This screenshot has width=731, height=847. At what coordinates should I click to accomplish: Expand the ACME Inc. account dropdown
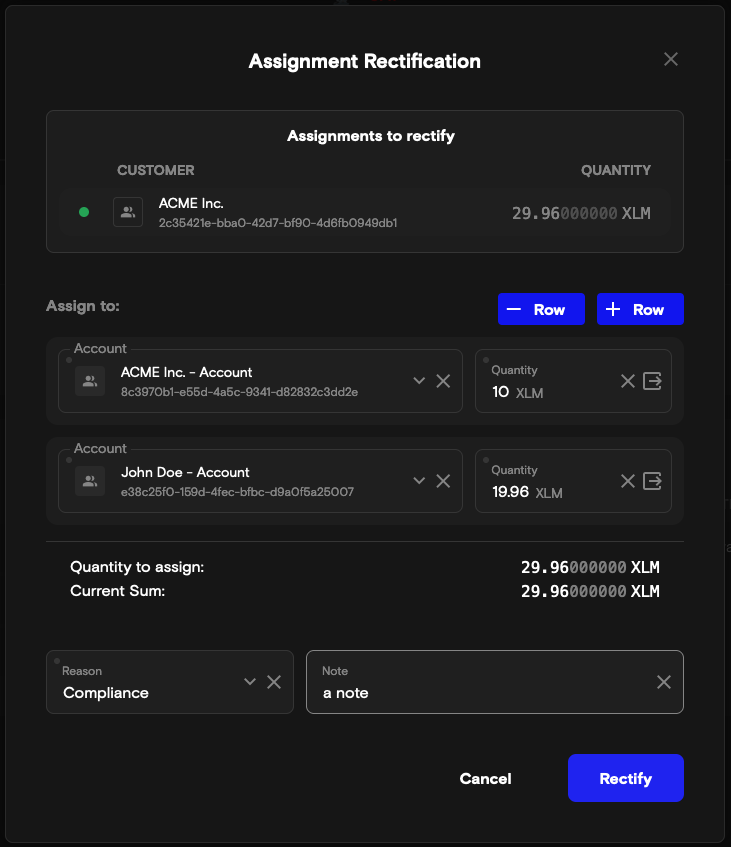coord(419,381)
